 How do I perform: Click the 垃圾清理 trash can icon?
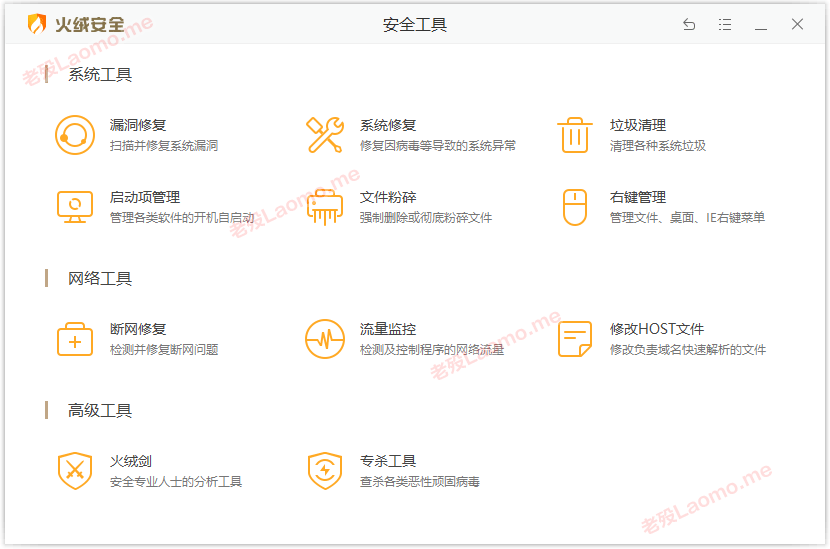(575, 135)
